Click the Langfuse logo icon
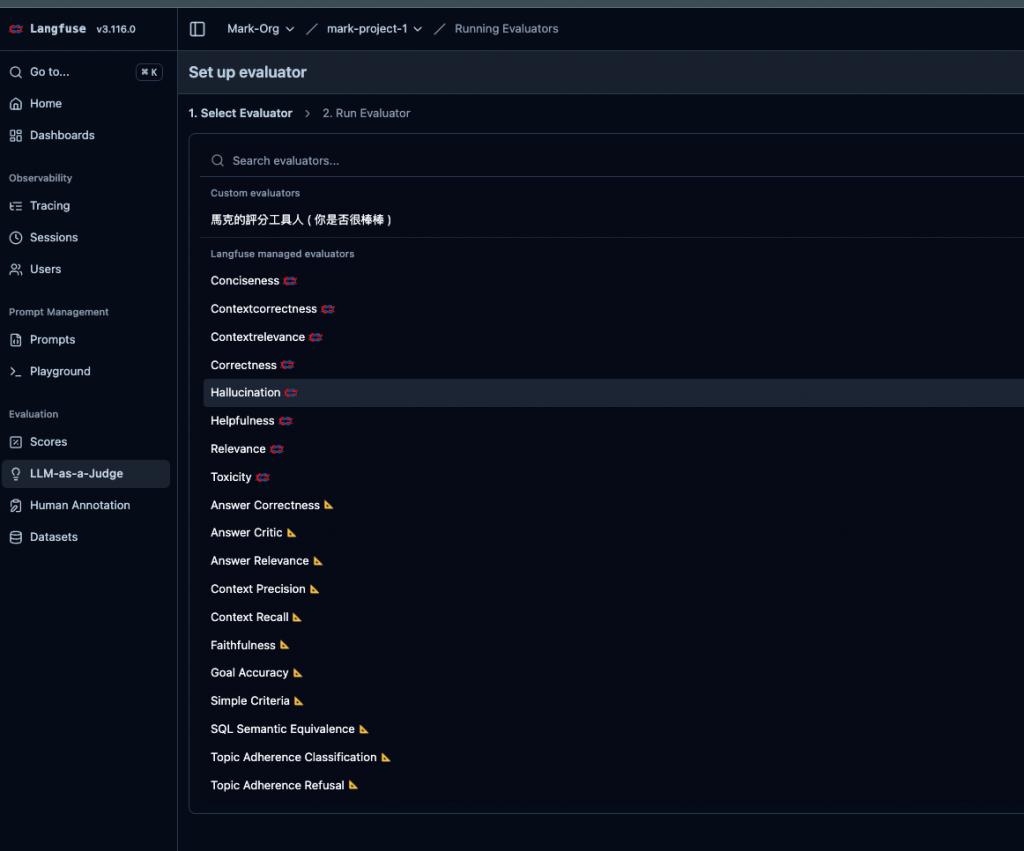1024x851 pixels. point(16,29)
